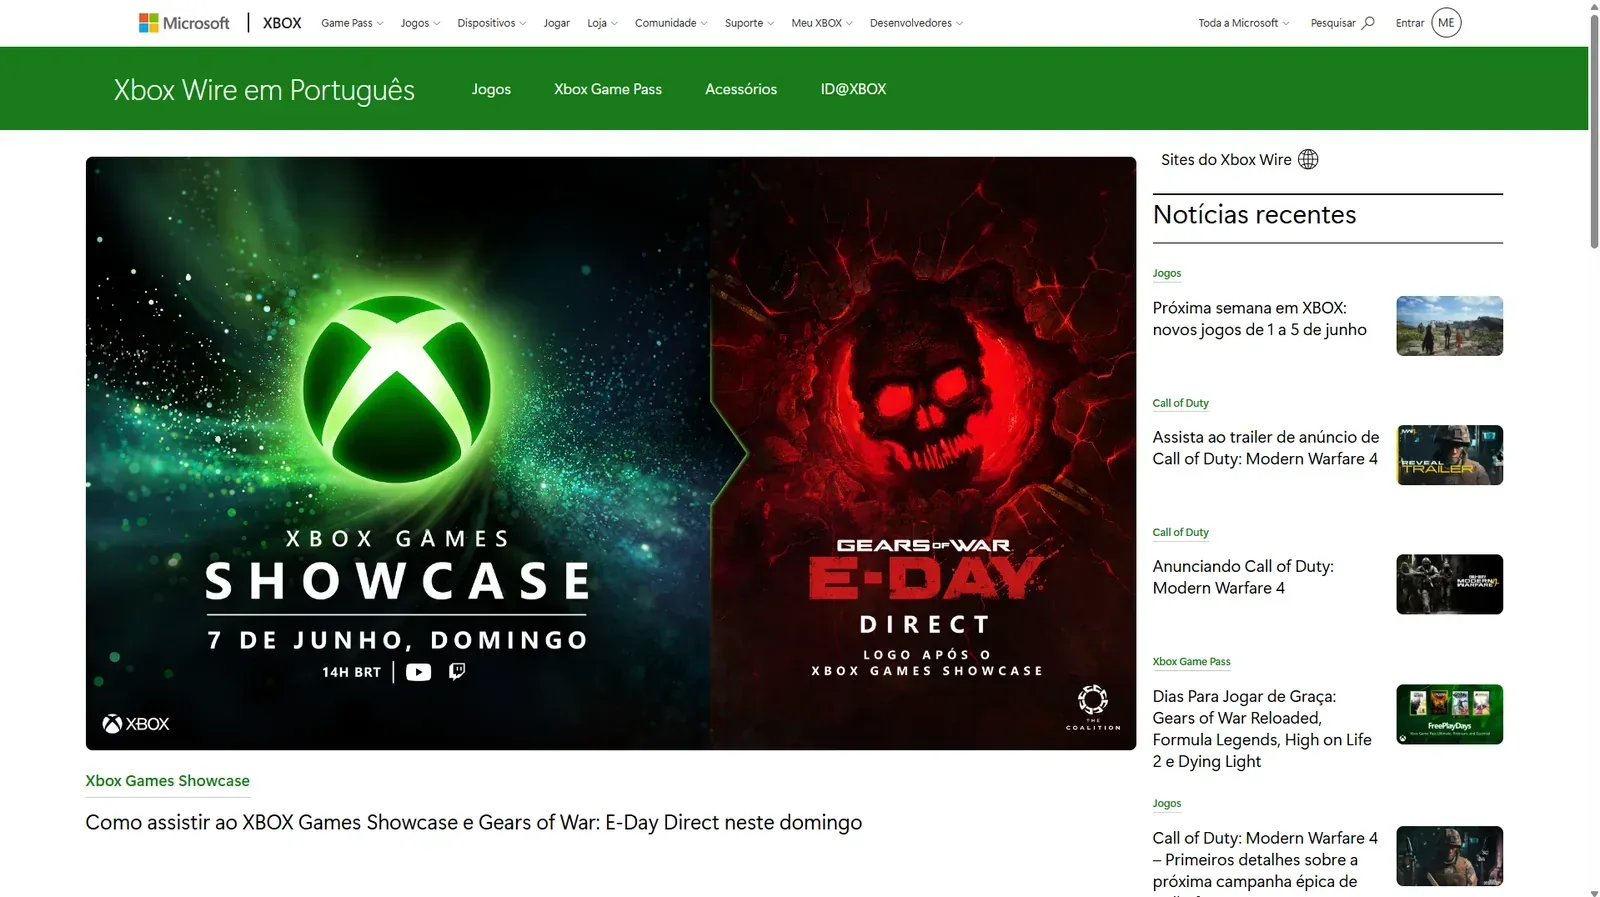Click the FreePlayDays thumbnail
The height and width of the screenshot is (897, 1600).
[1449, 714]
